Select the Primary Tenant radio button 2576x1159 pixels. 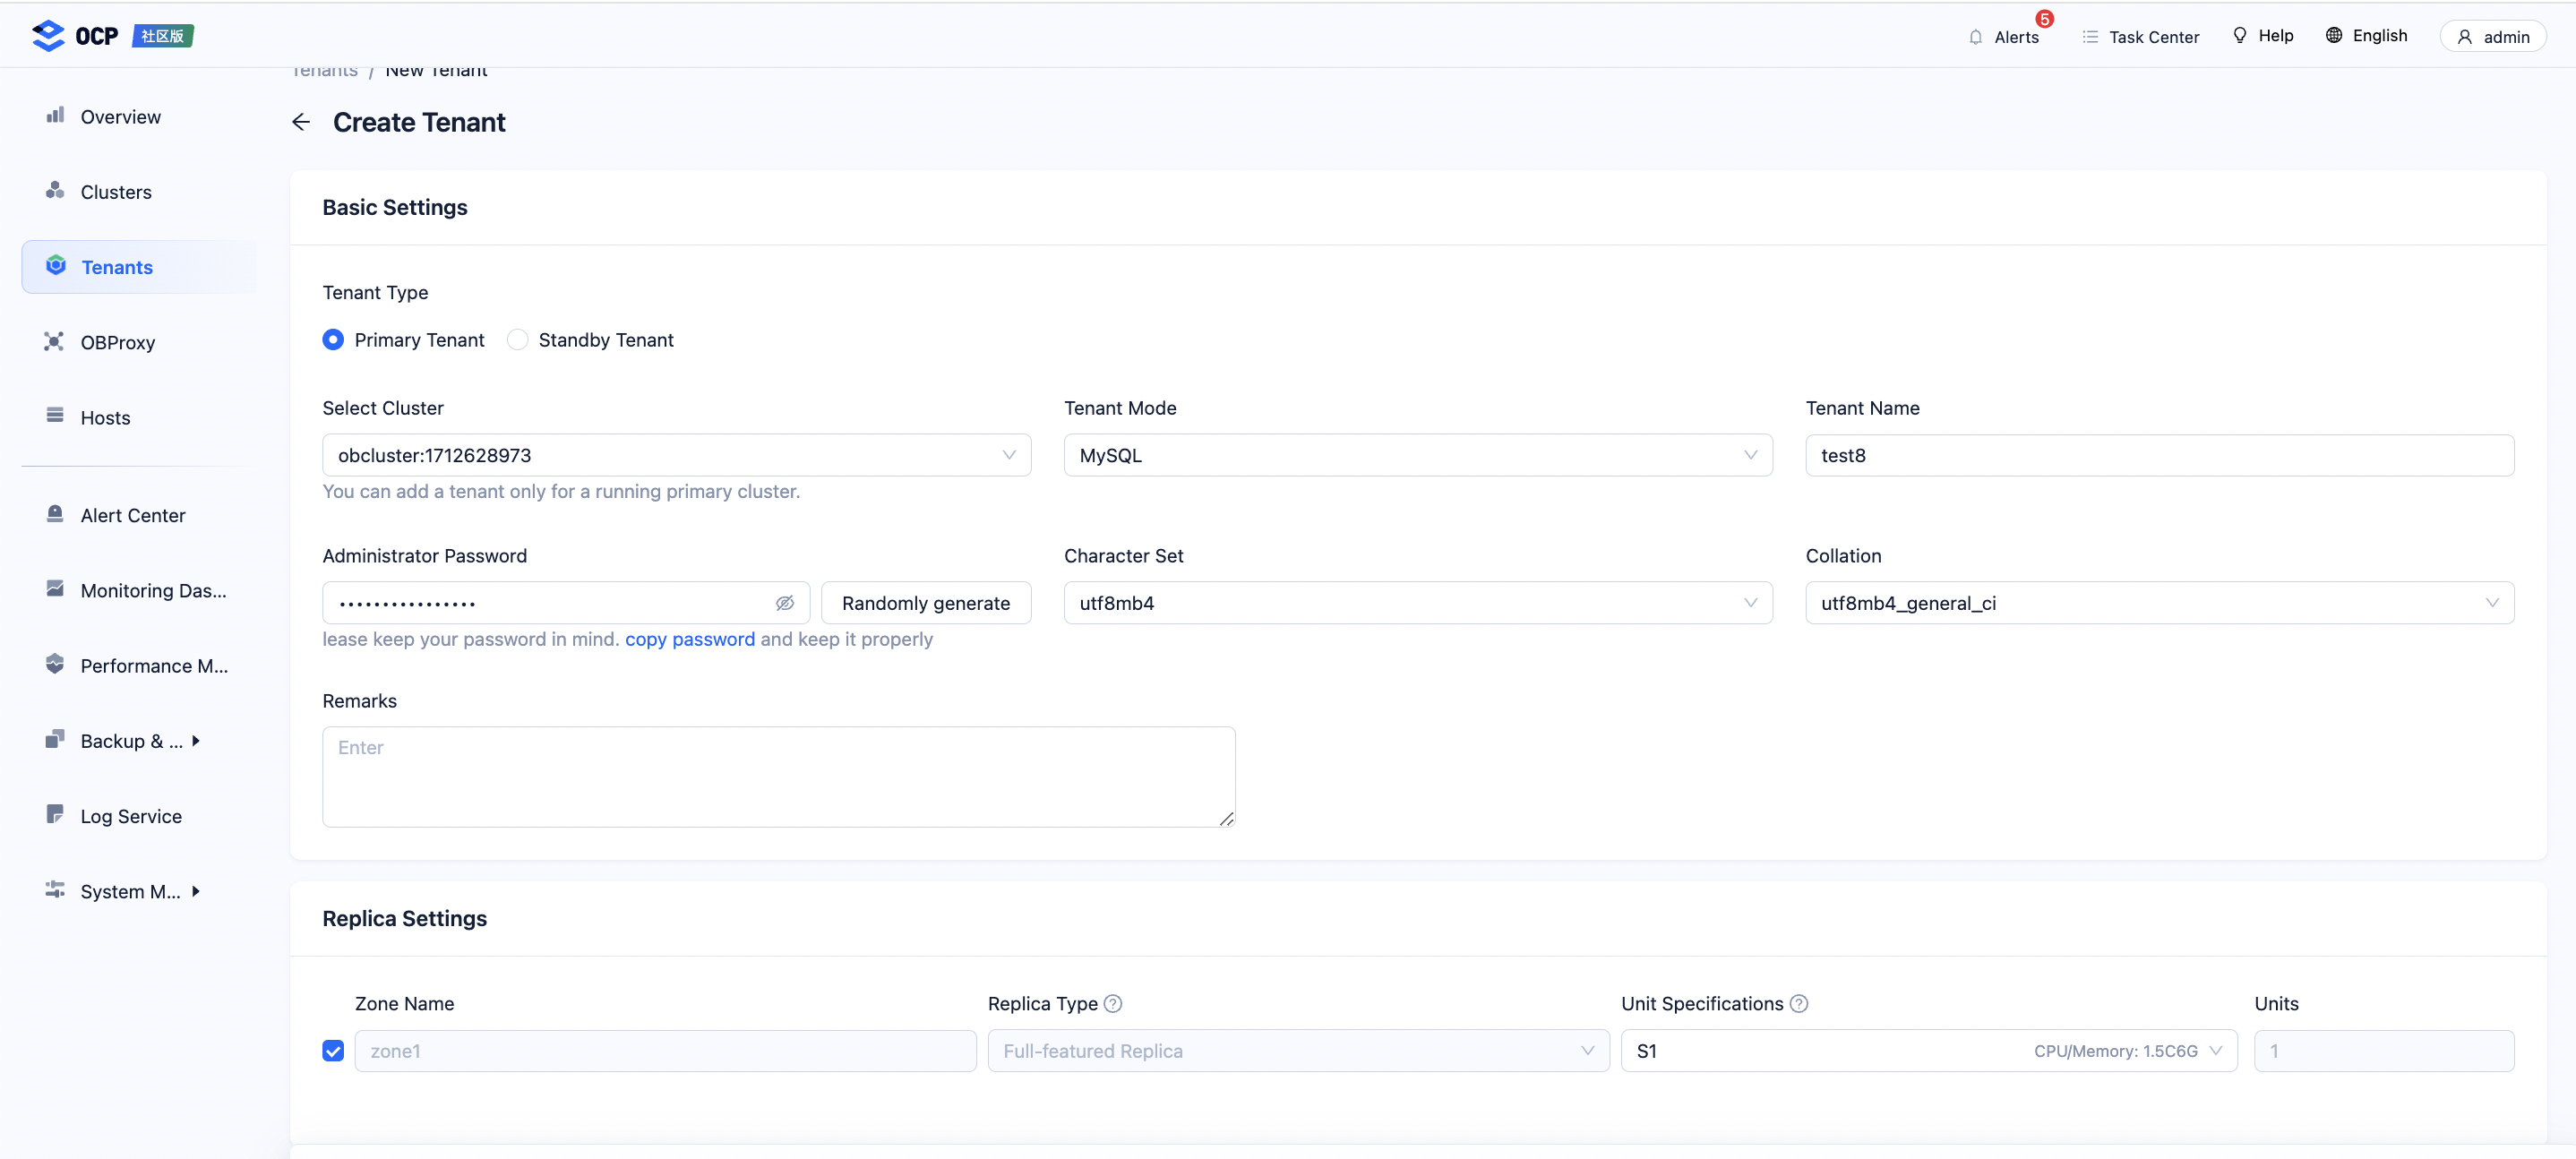pos(333,340)
